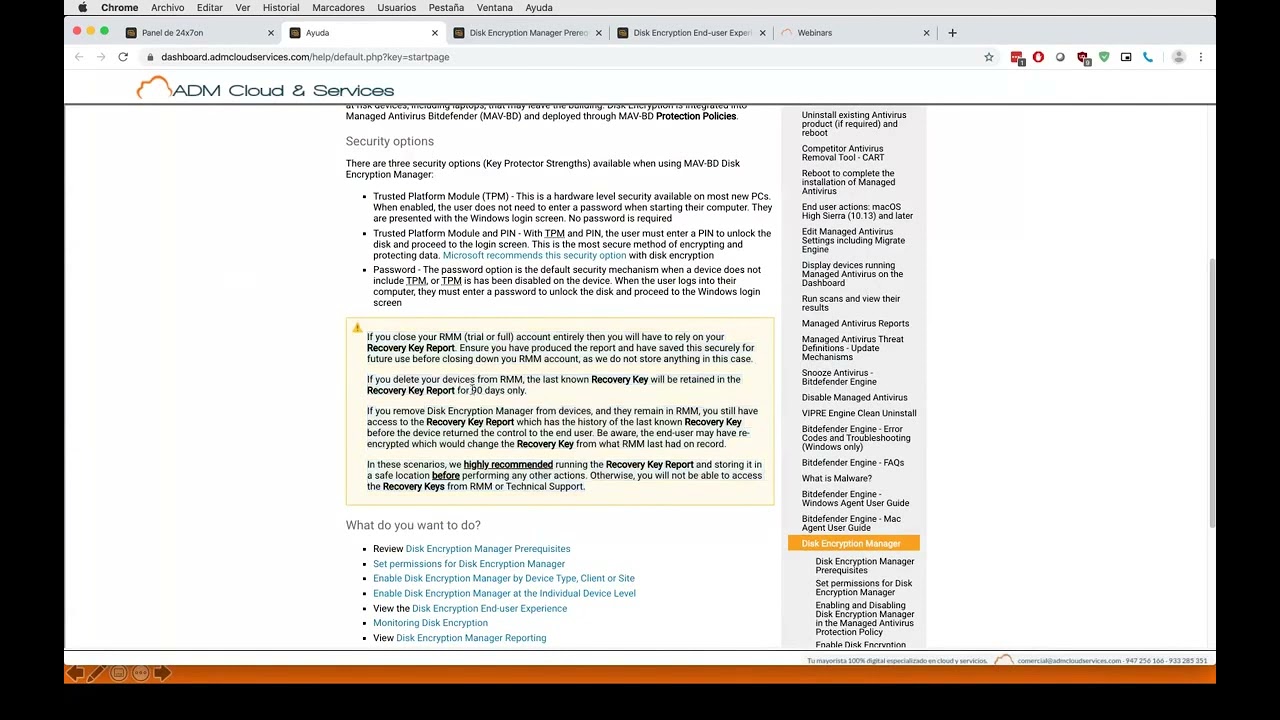Go back to the previous page
Image resolution: width=1280 pixels, height=720 pixels.
[x=79, y=57]
